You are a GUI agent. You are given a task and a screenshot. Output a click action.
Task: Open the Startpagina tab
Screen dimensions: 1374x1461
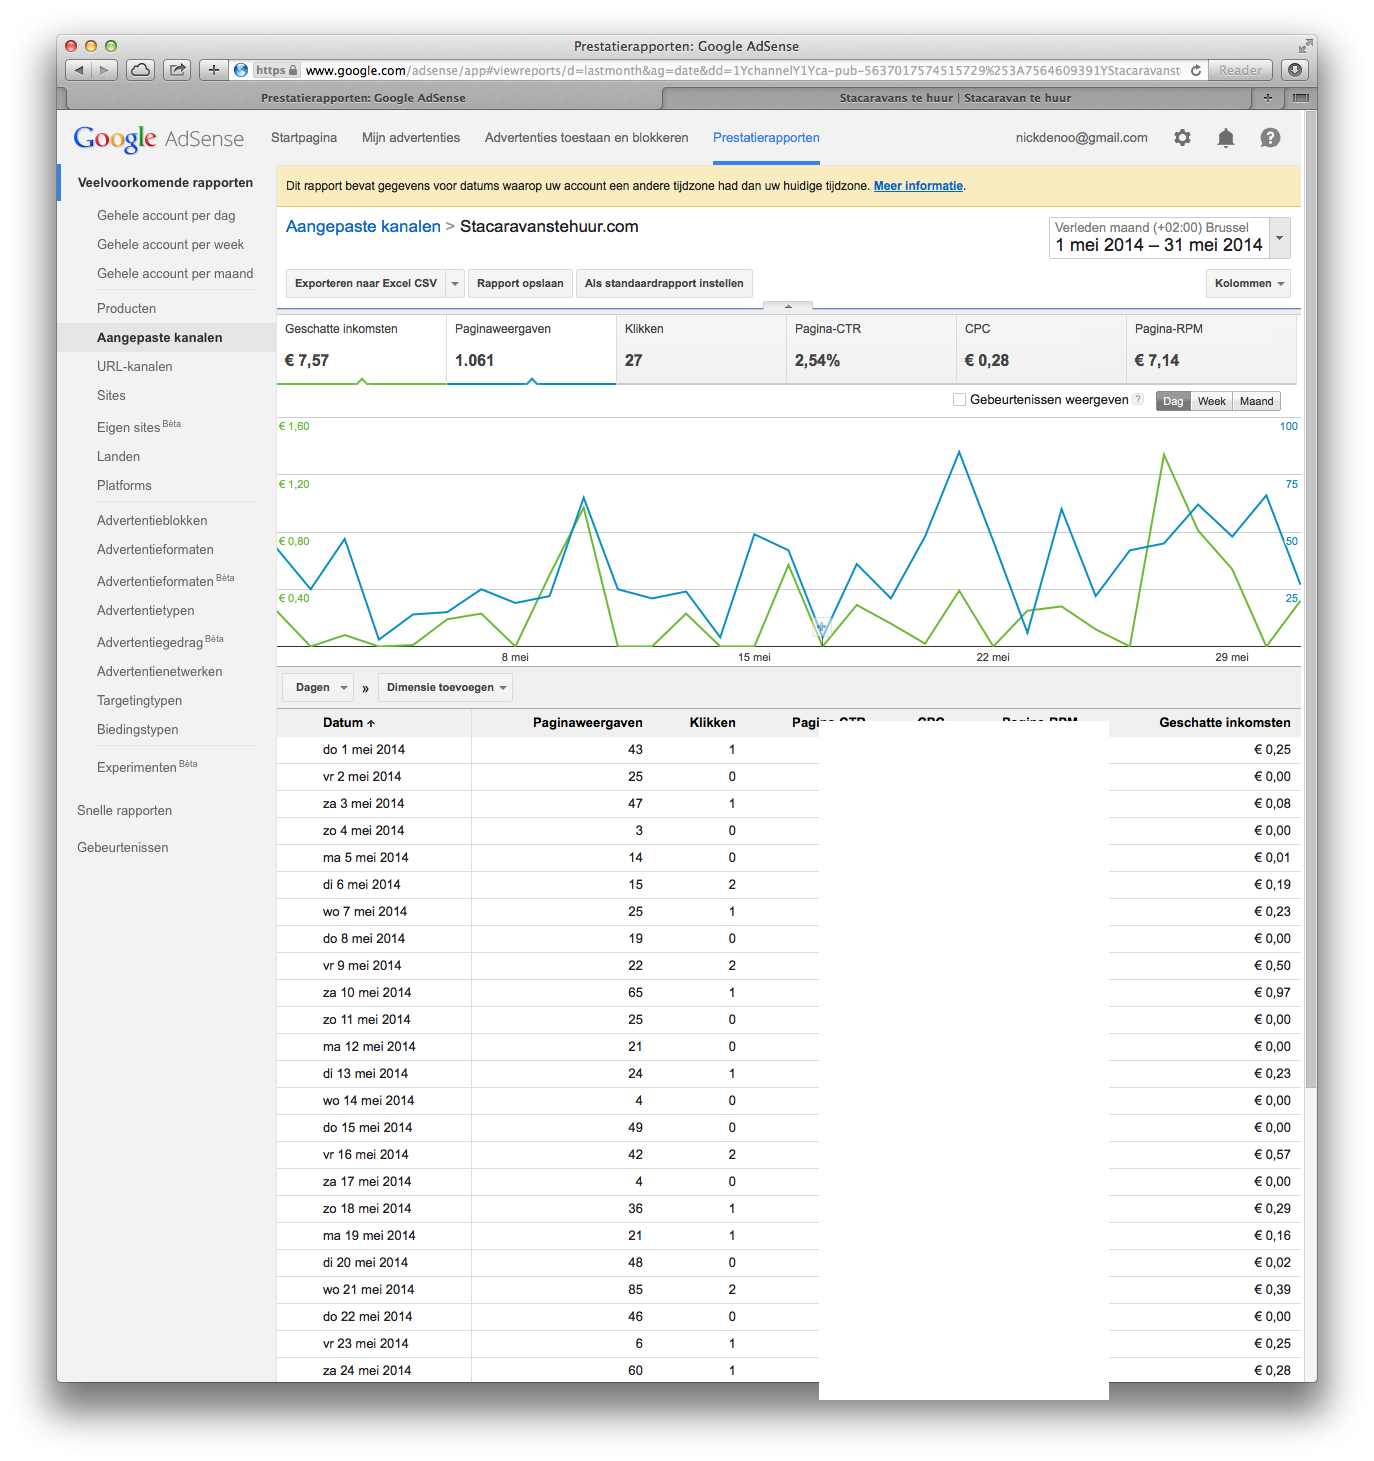point(304,138)
